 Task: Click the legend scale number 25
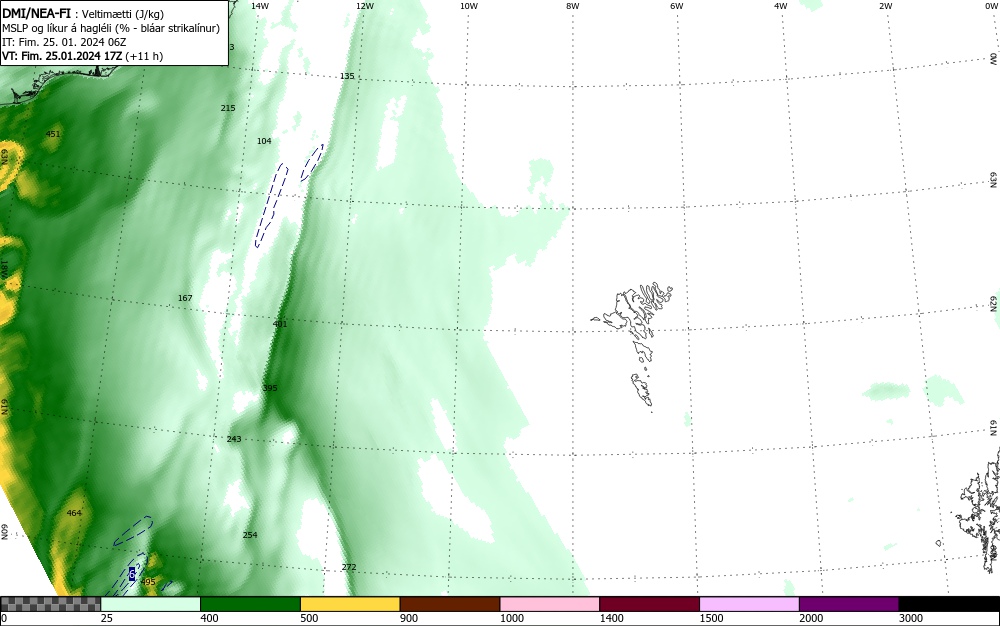[107, 618]
